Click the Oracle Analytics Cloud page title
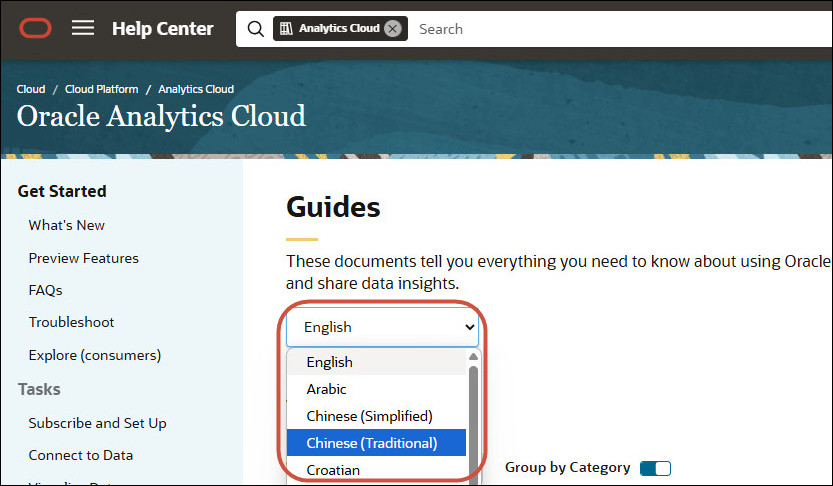This screenshot has height=486, width=833. click(161, 116)
